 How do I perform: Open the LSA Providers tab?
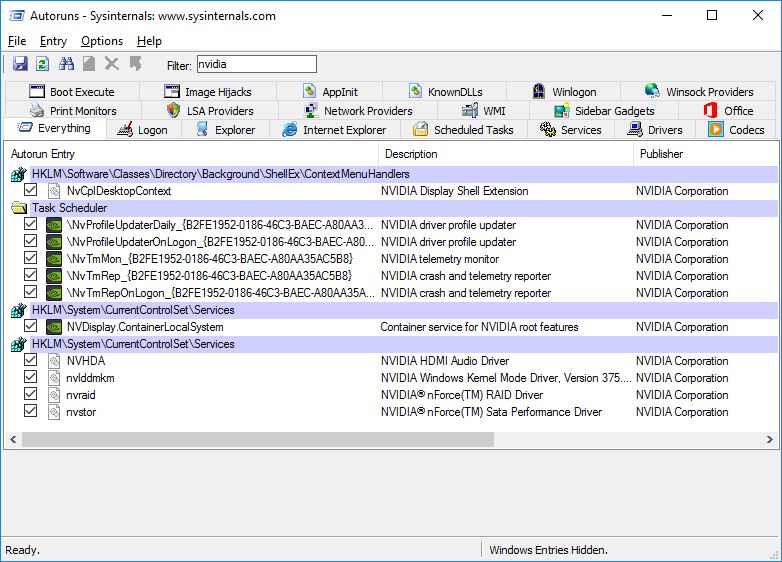210,111
